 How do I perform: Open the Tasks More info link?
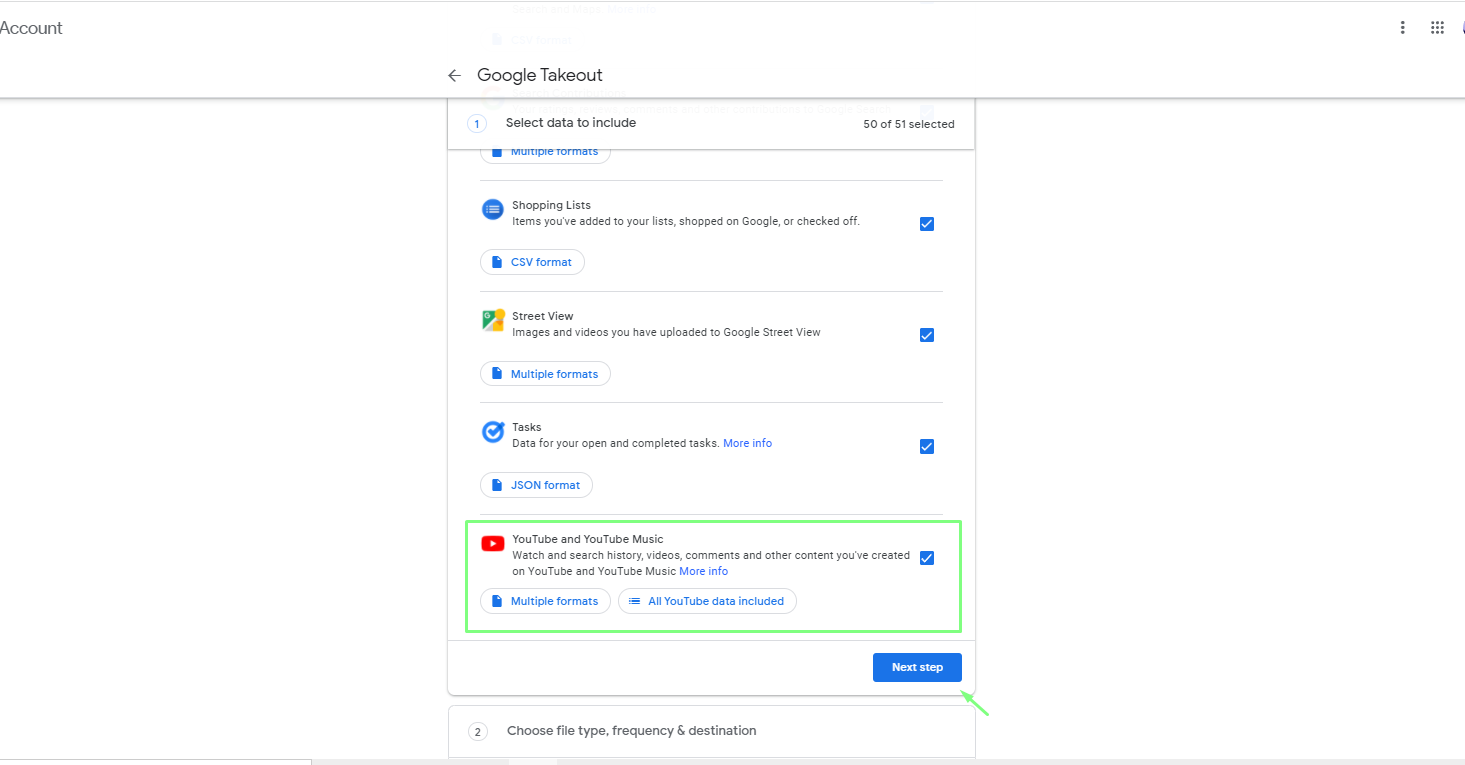[747, 443]
